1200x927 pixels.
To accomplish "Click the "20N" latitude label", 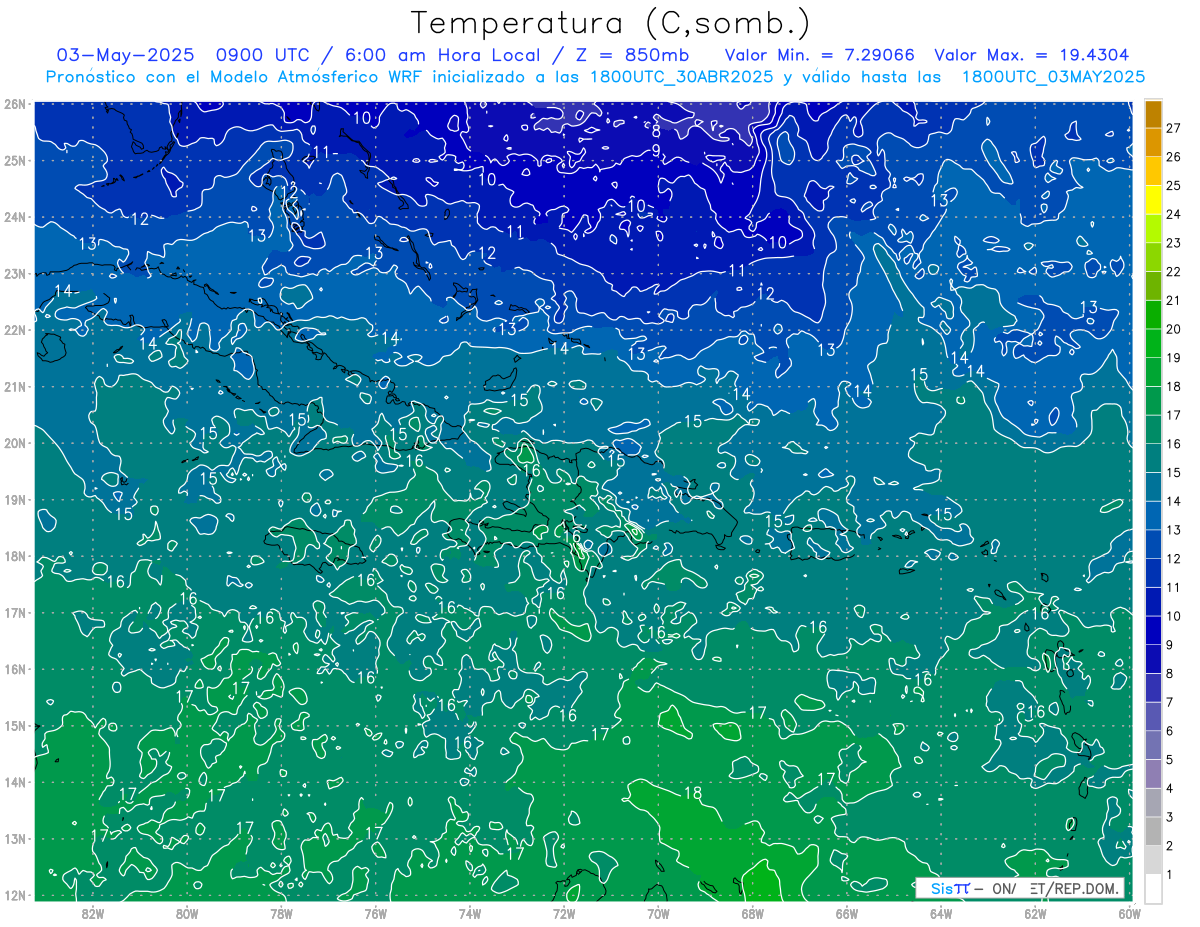I will click(14, 443).
